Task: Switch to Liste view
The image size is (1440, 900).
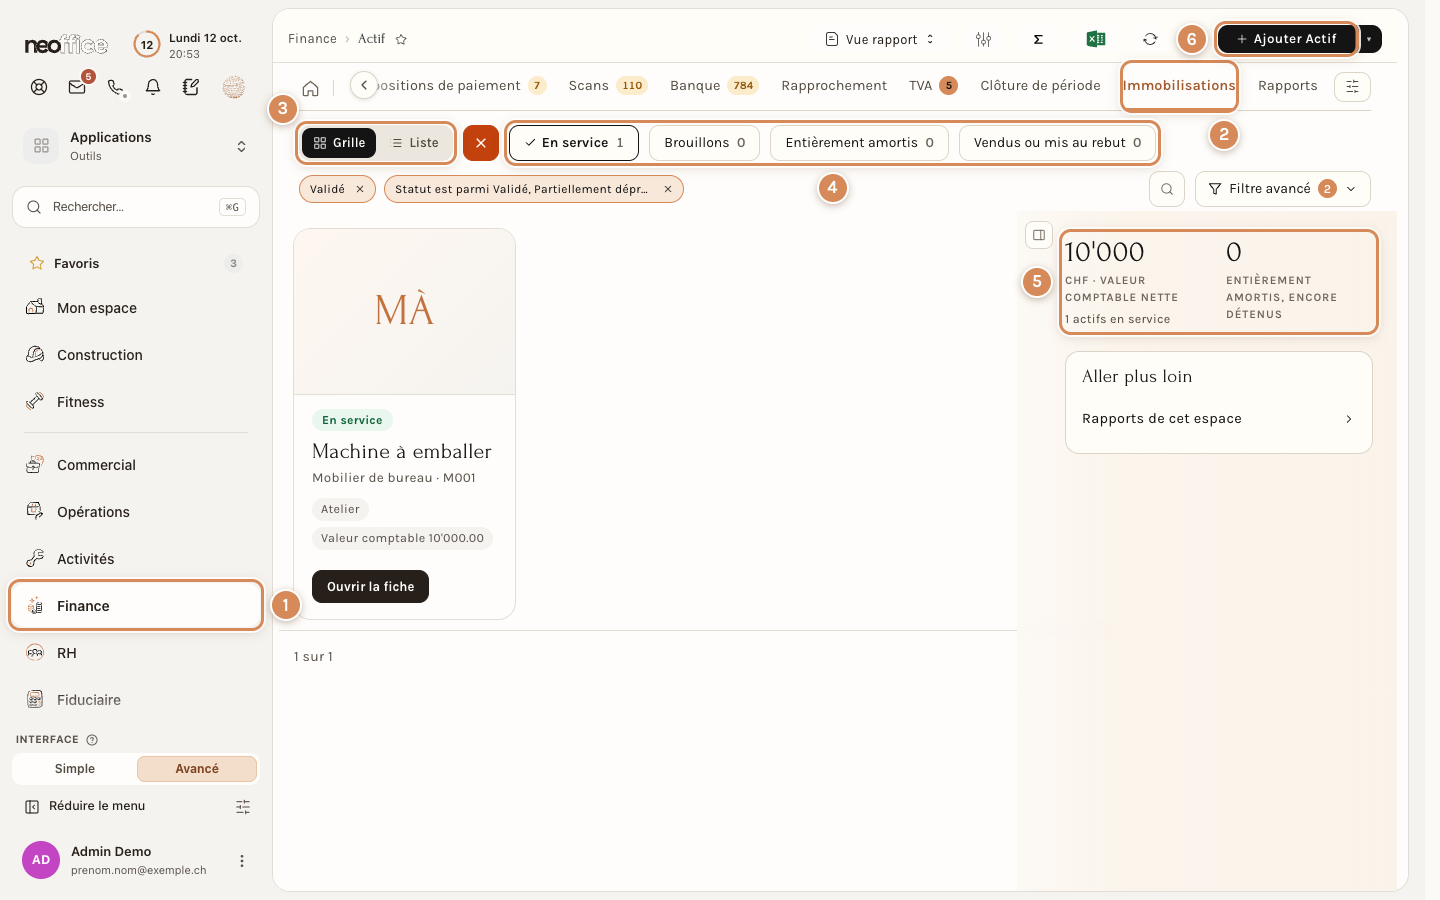Action: pyautogui.click(x=415, y=143)
